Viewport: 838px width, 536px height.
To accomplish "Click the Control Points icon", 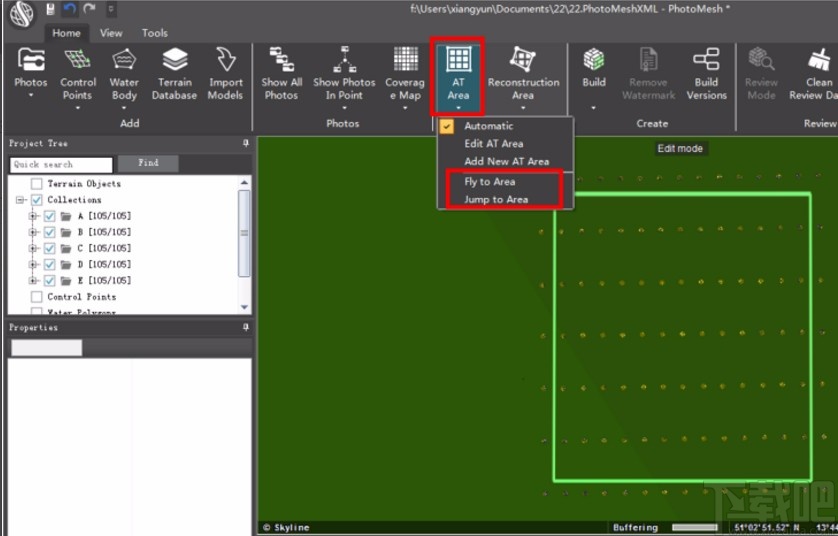I will tap(77, 59).
